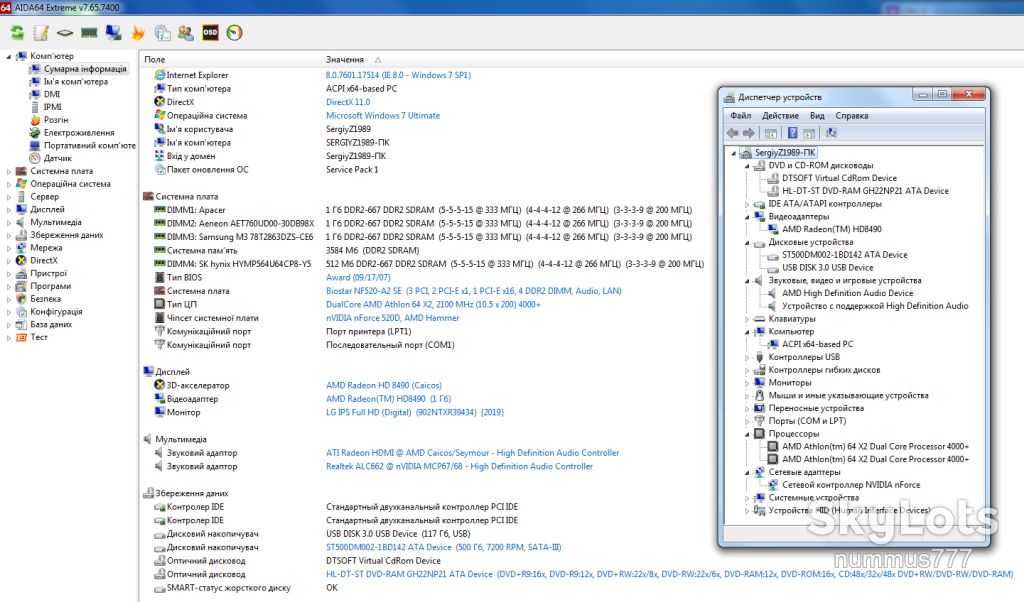Click the gear with window toolbar icon

[x=162, y=33]
